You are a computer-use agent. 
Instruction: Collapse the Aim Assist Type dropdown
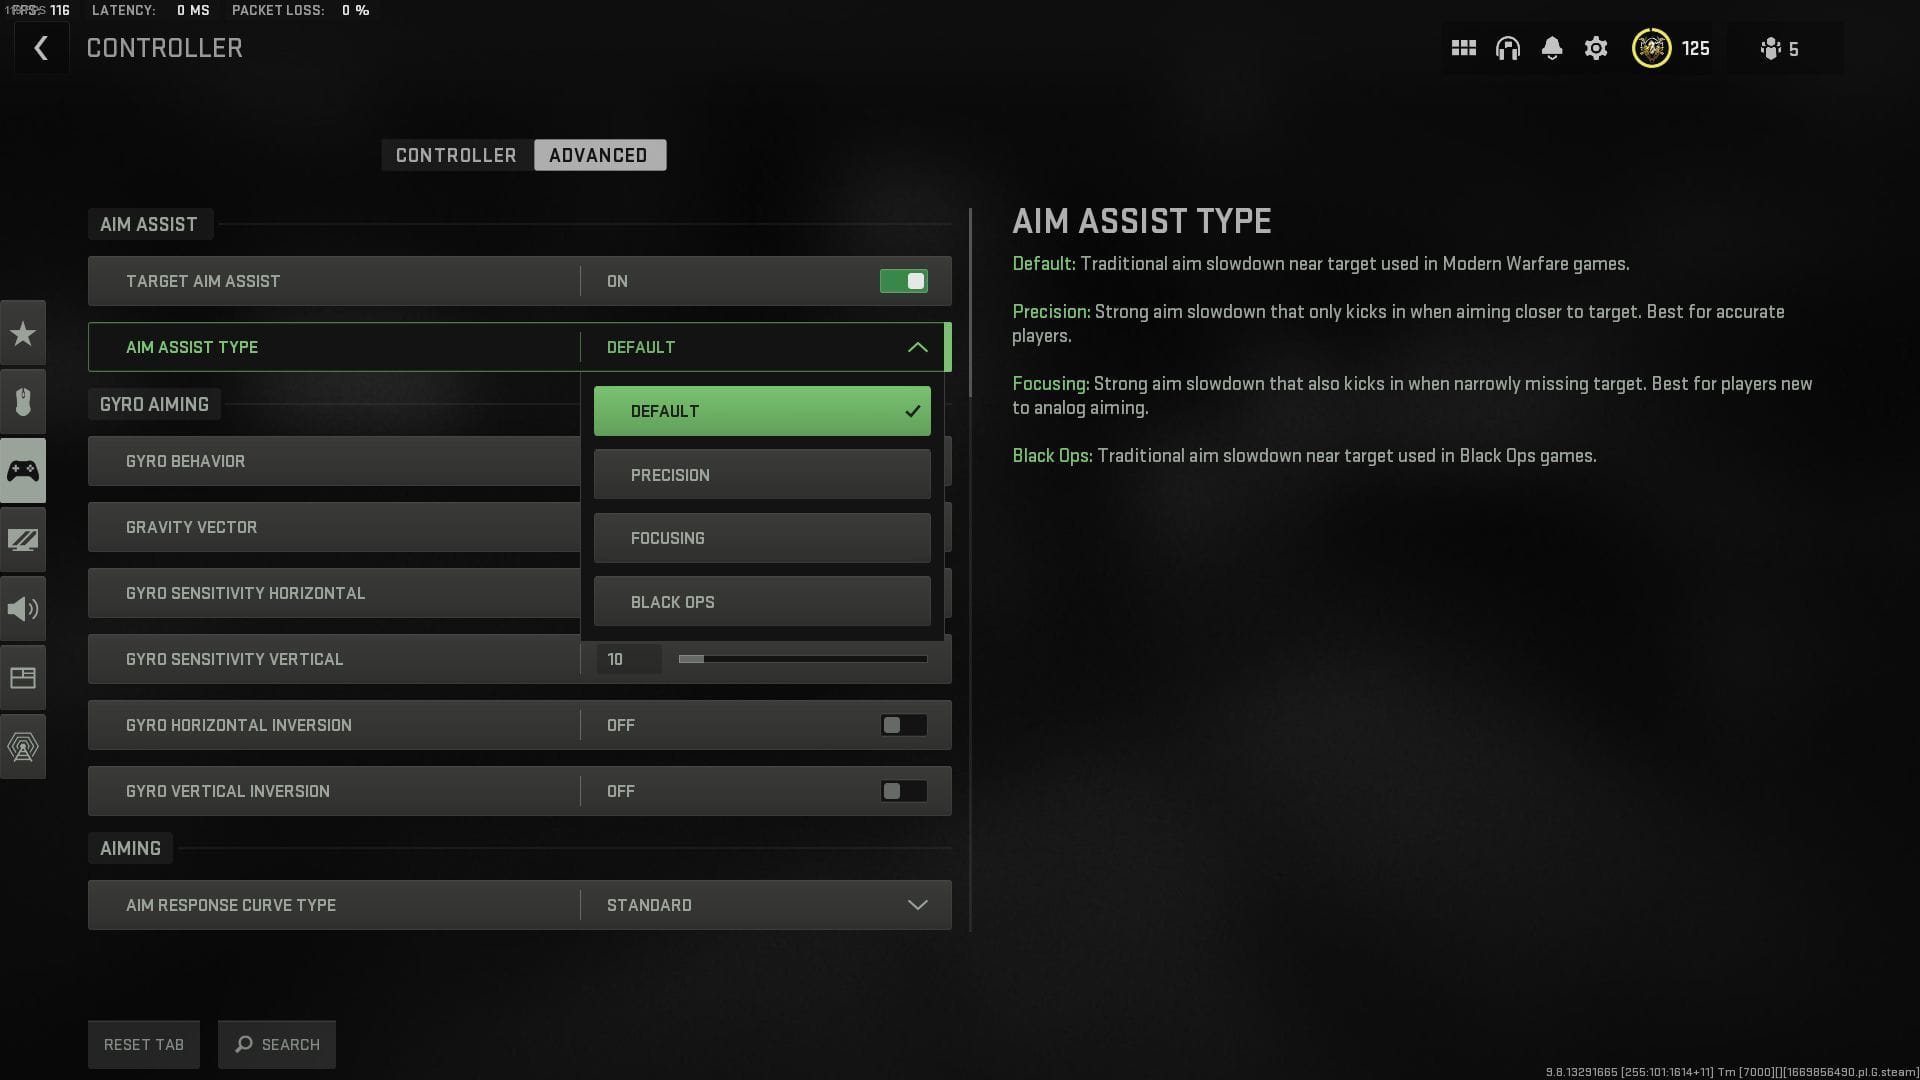[917, 347]
